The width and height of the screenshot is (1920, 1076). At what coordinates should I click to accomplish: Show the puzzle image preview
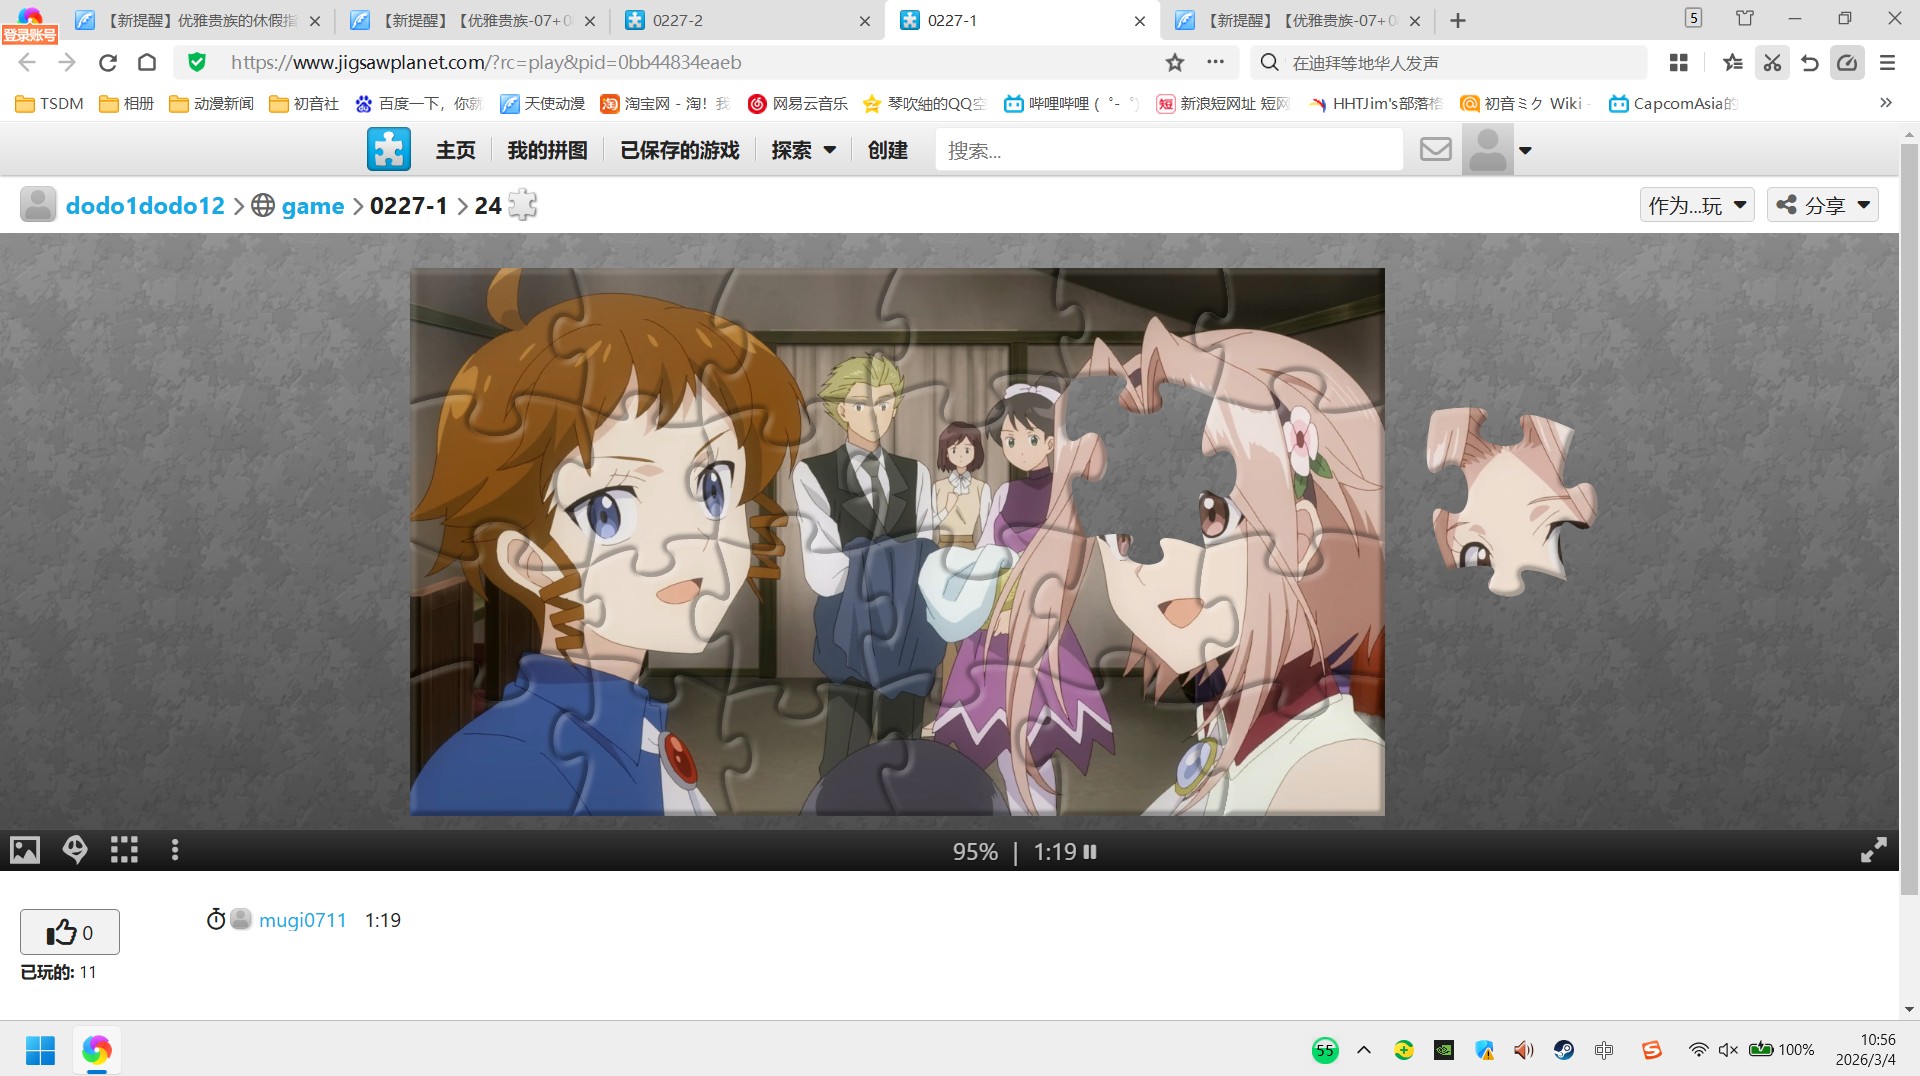25,850
